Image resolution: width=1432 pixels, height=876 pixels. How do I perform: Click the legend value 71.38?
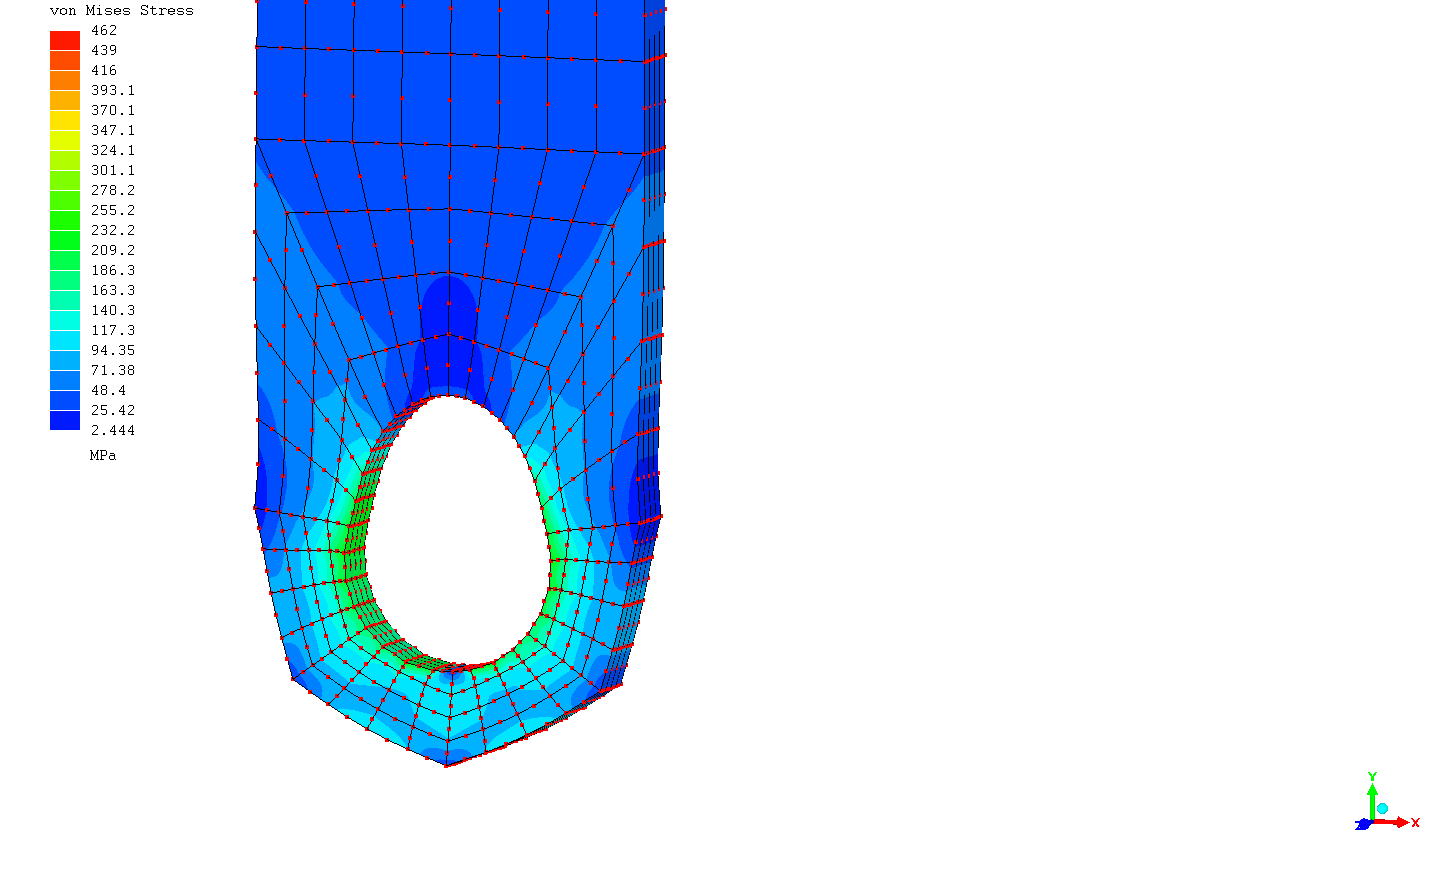113,370
